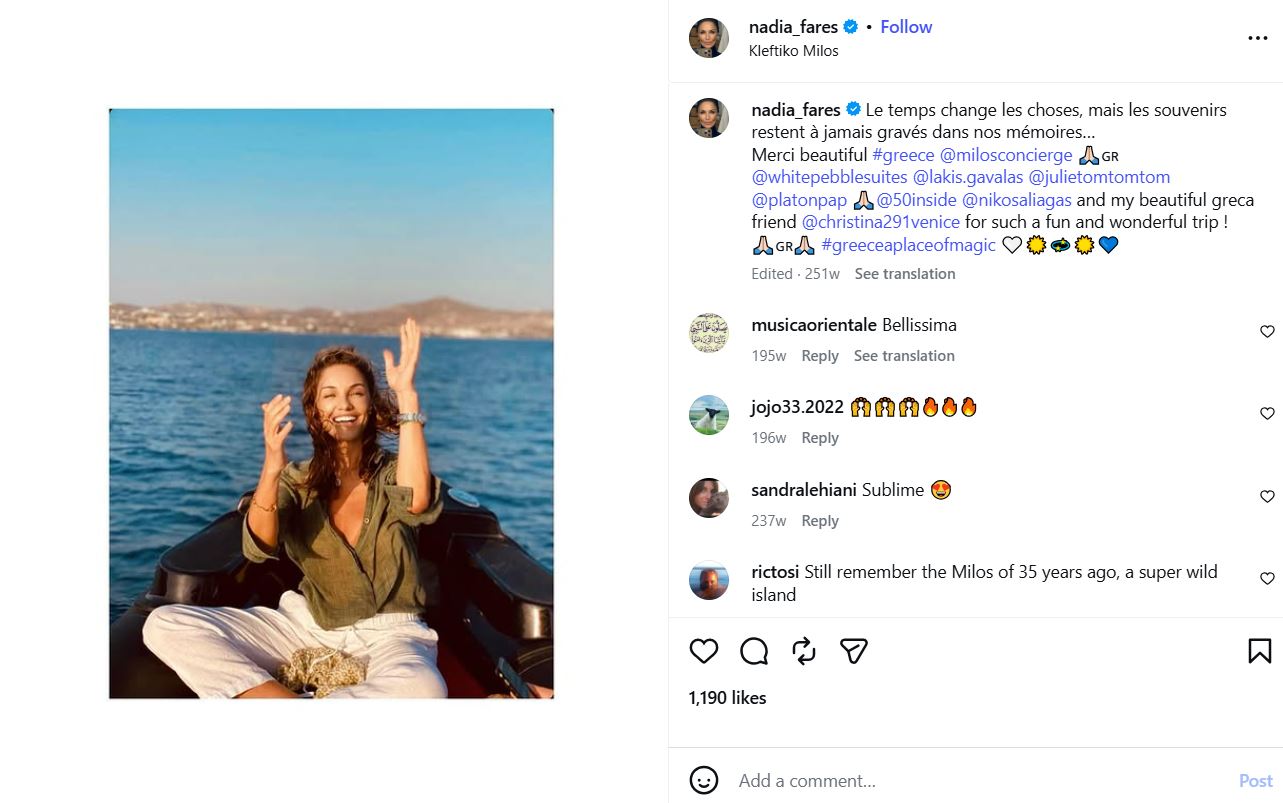The width and height of the screenshot is (1283, 803).
Task: Follow nadia_fares
Action: (x=905, y=27)
